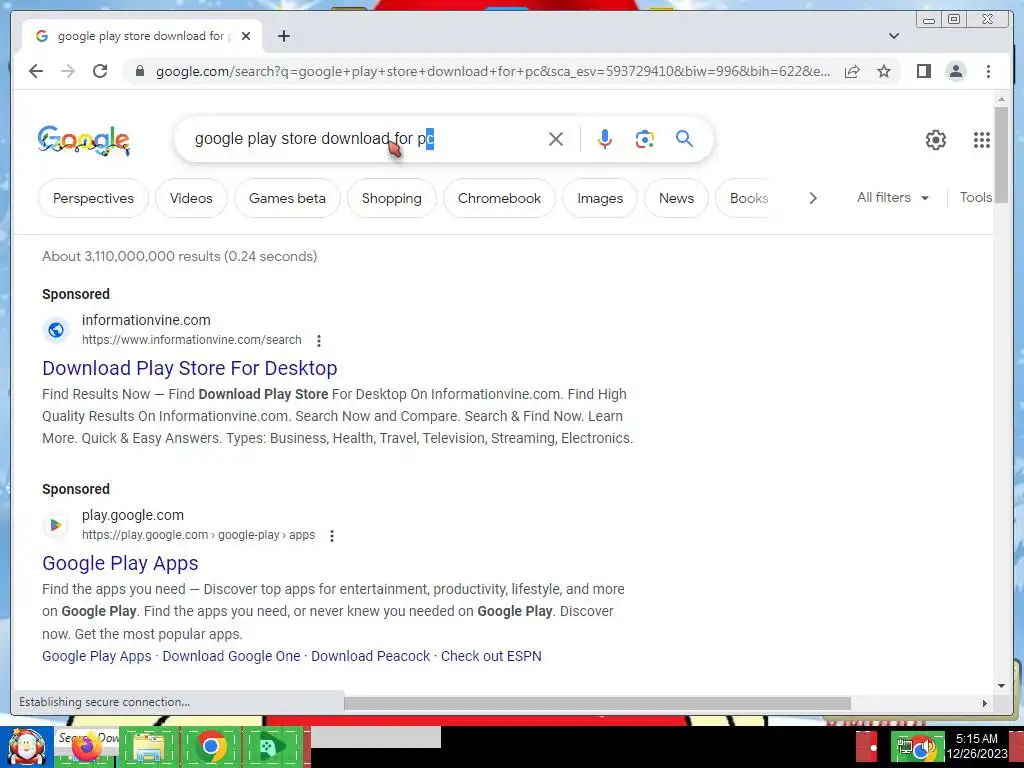1024x768 pixels.
Task: Expand the tab search dropdown arrow
Action: click(x=894, y=36)
